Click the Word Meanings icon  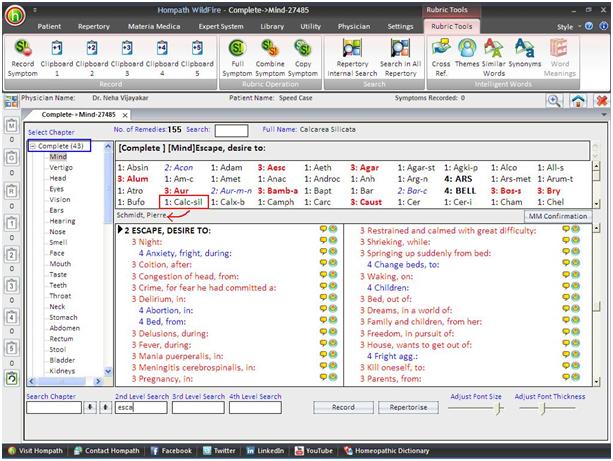559,48
